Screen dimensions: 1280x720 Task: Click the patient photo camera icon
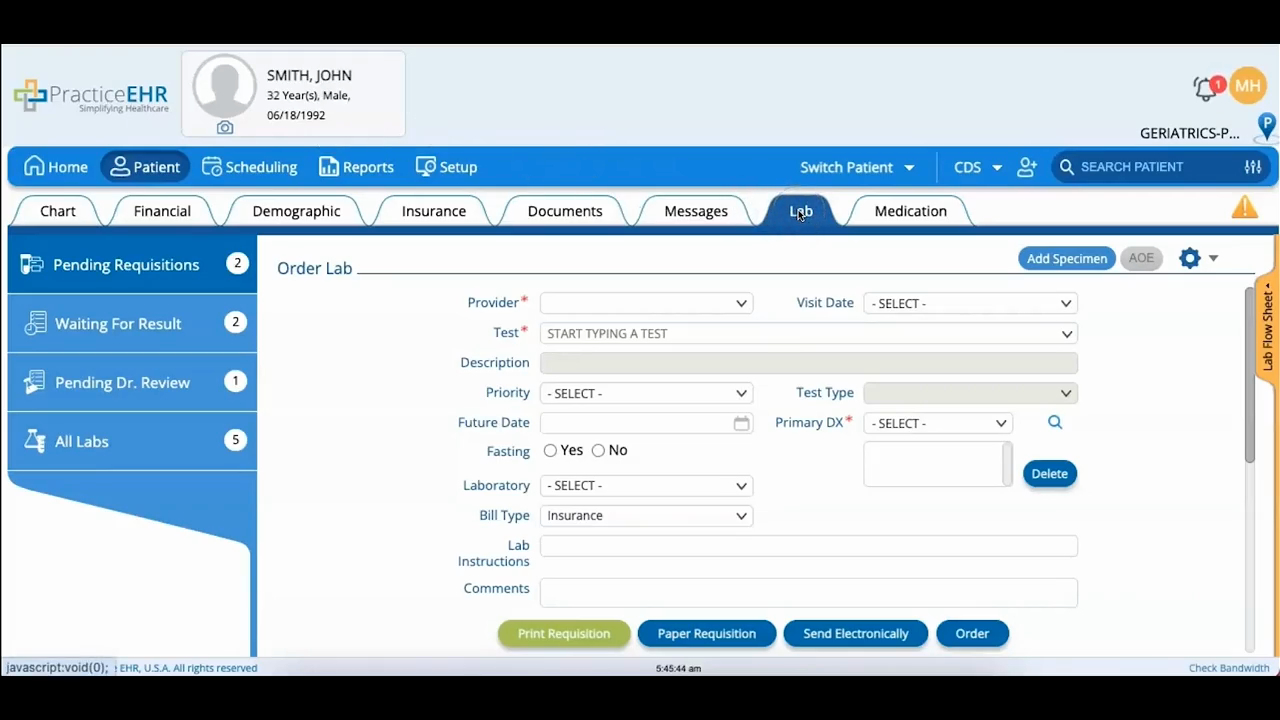click(x=225, y=128)
